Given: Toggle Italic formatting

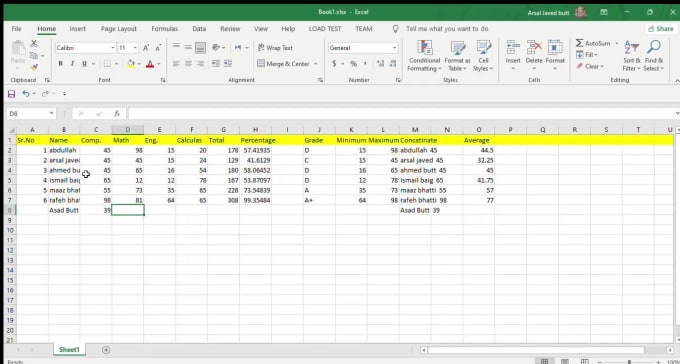Looking at the screenshot, I should coord(72,64).
